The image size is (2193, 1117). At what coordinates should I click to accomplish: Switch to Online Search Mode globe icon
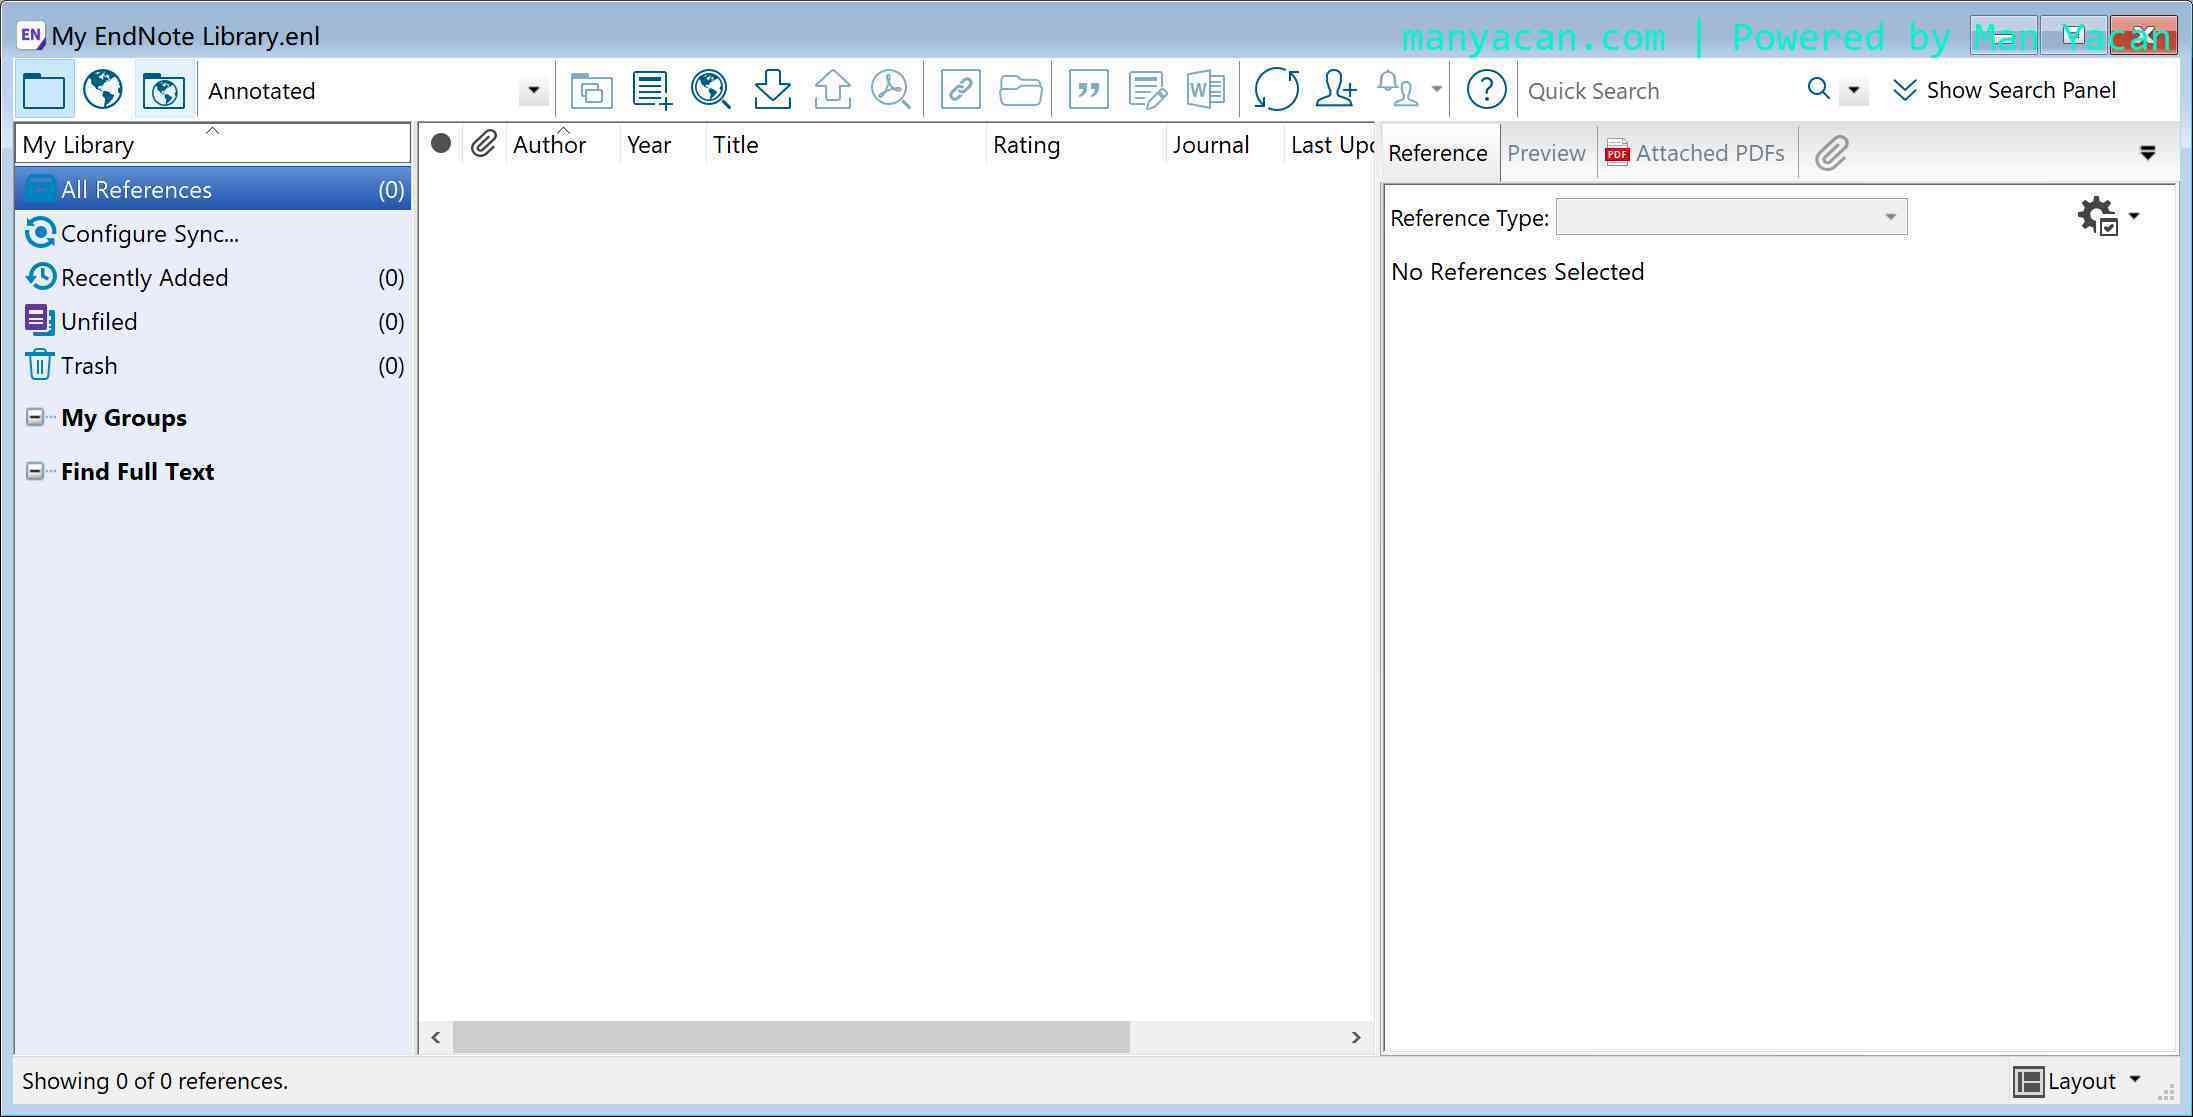click(x=103, y=90)
